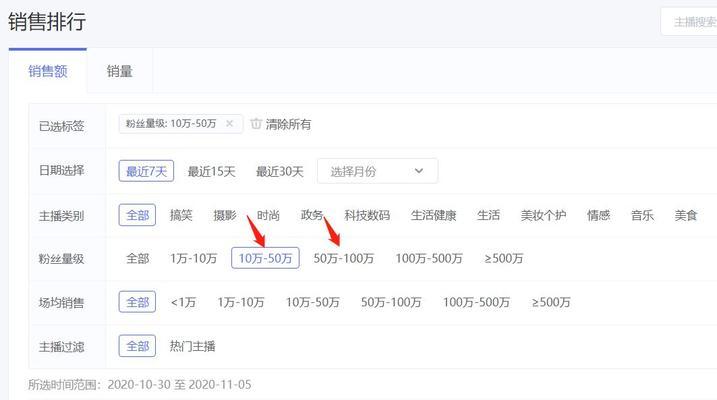The height and width of the screenshot is (400, 717).
Task: Focus the 主播搜索 search field
Action: 689,21
